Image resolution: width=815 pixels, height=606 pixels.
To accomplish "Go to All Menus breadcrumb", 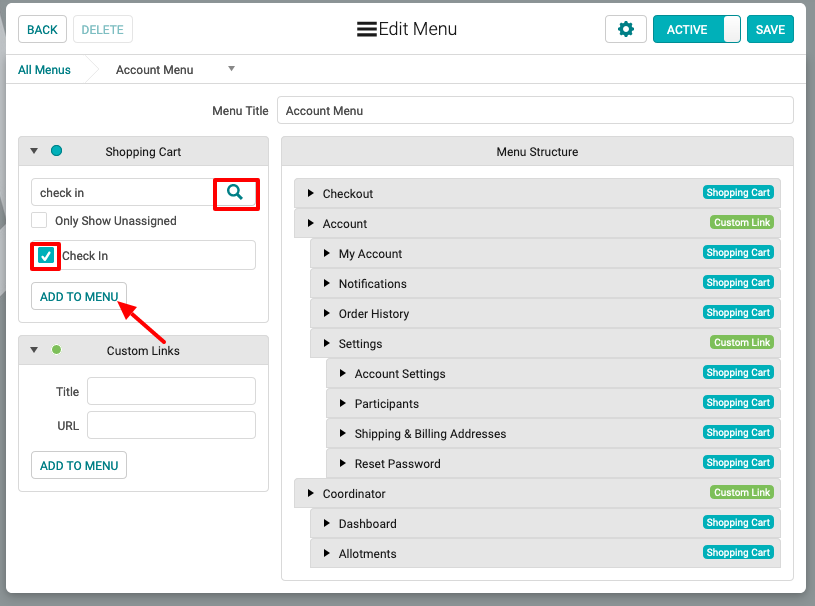I will tap(44, 70).
